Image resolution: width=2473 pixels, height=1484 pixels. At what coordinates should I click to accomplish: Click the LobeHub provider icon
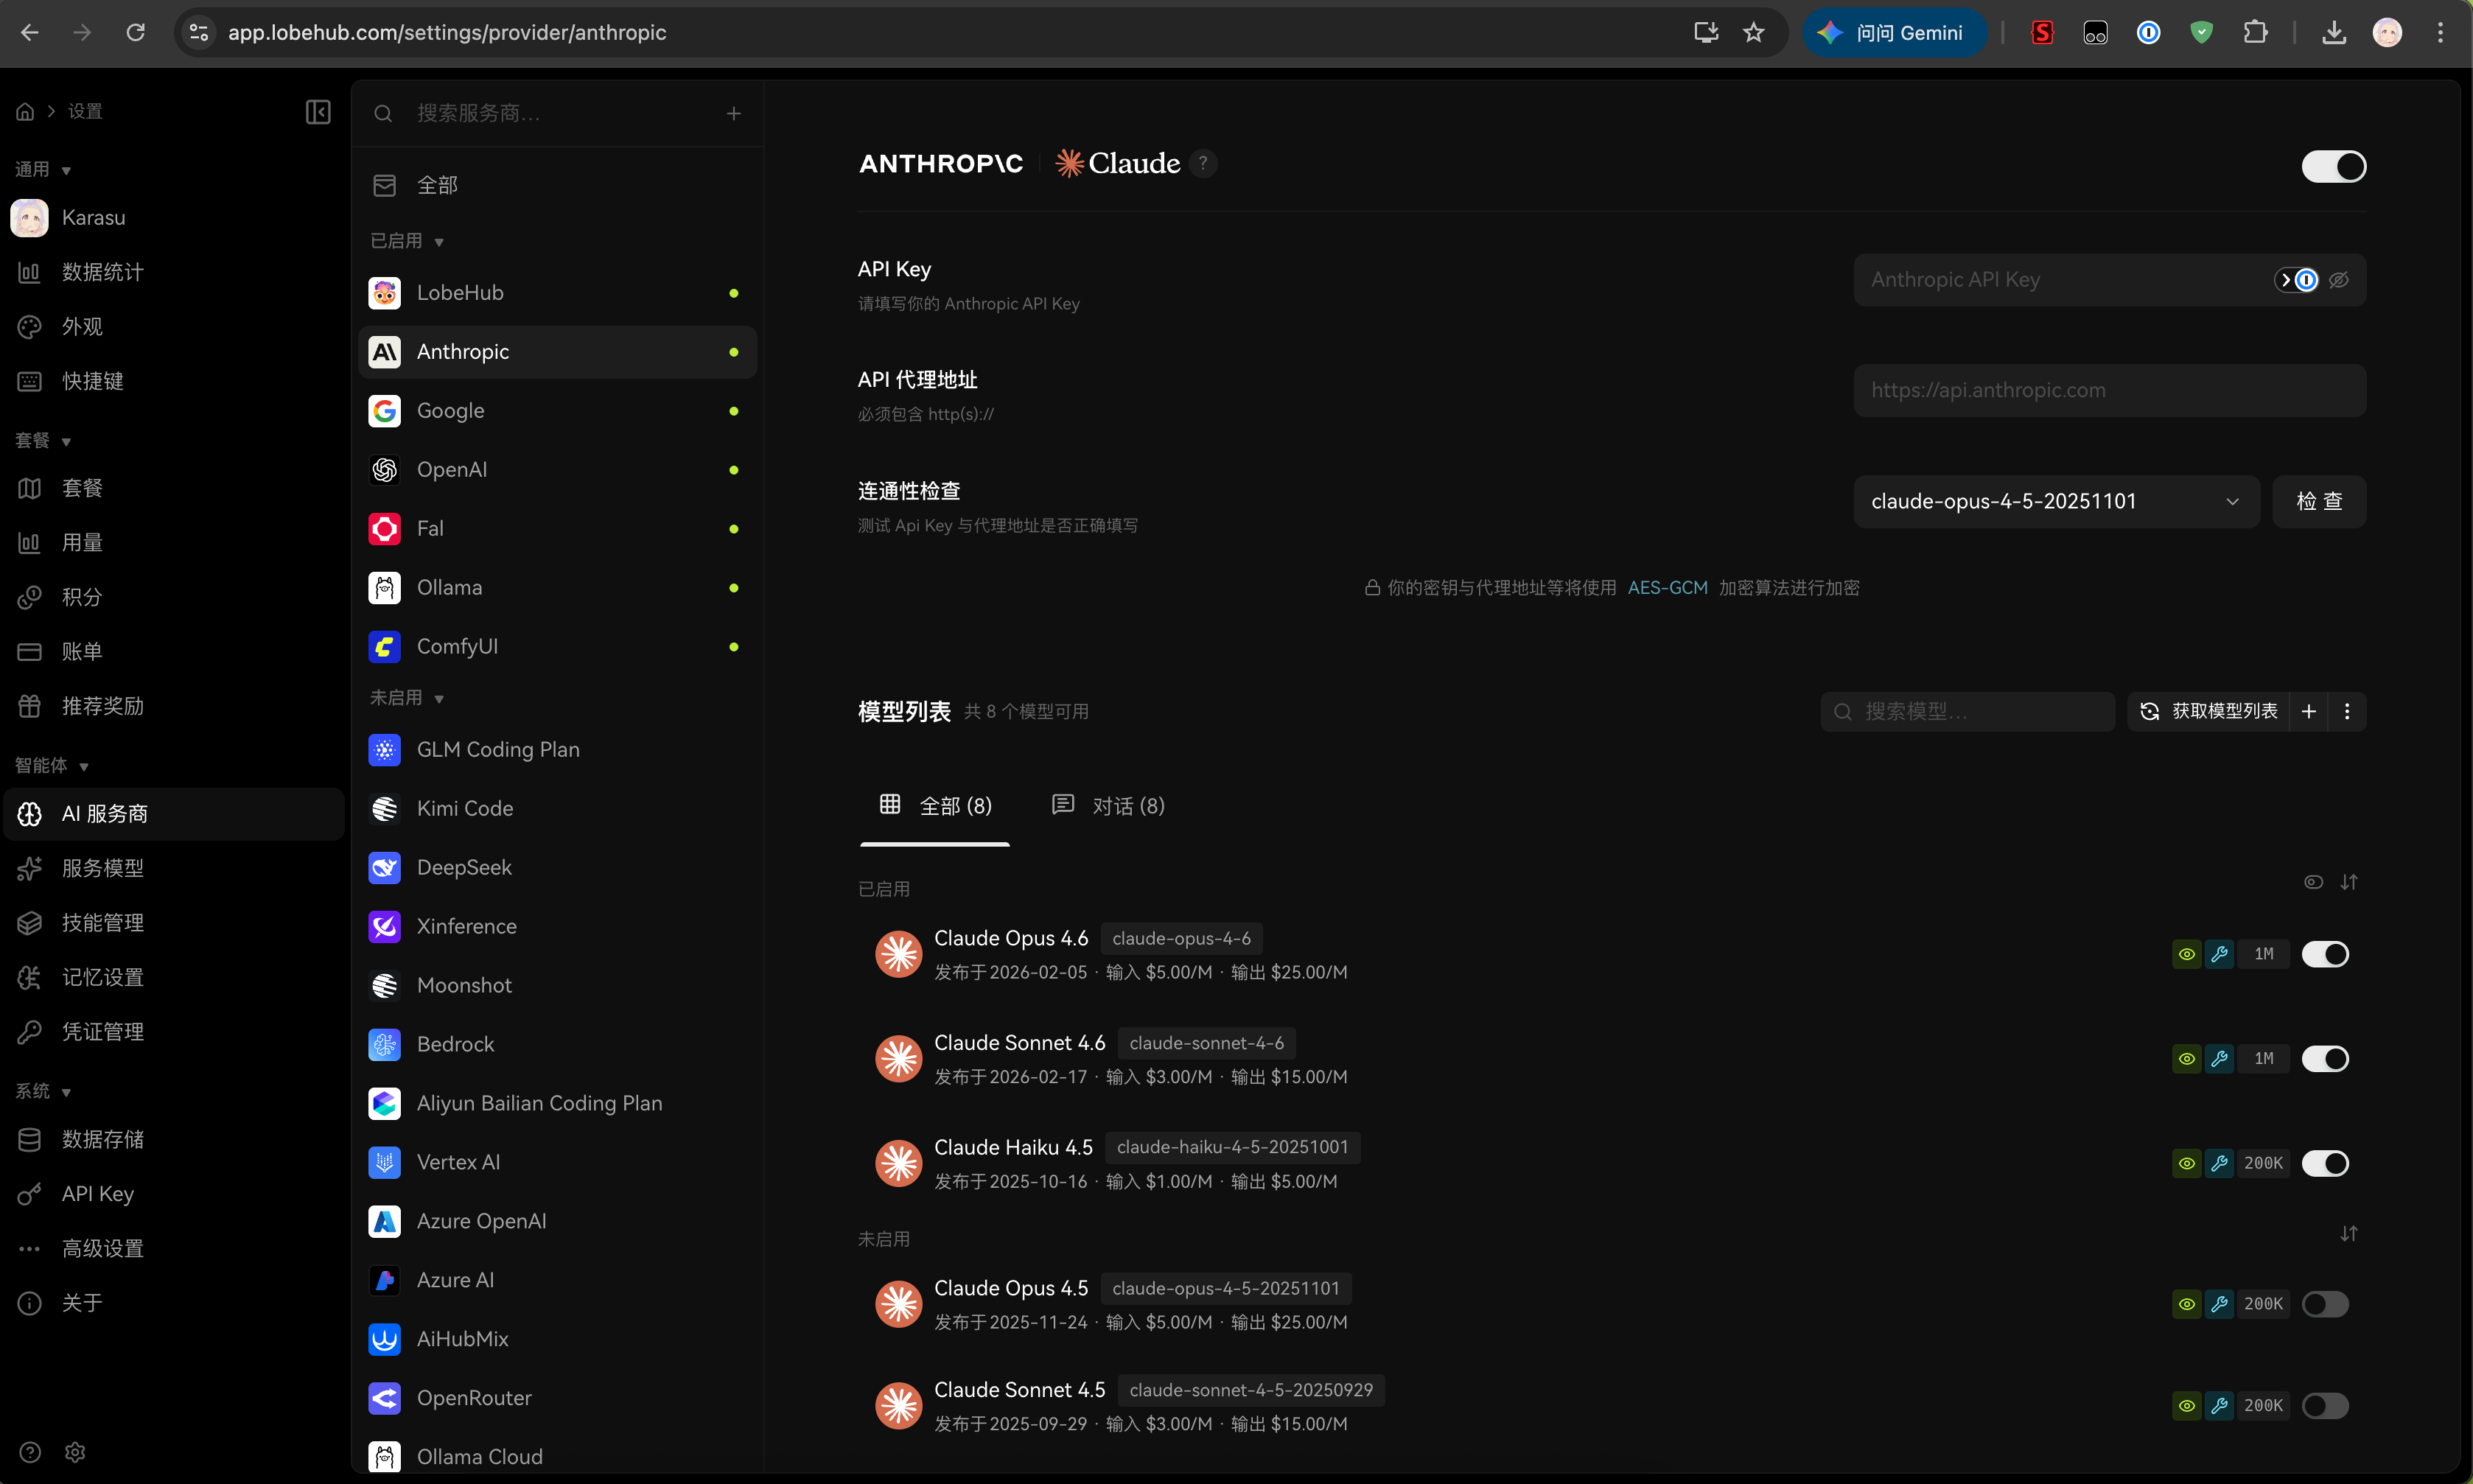click(x=385, y=293)
